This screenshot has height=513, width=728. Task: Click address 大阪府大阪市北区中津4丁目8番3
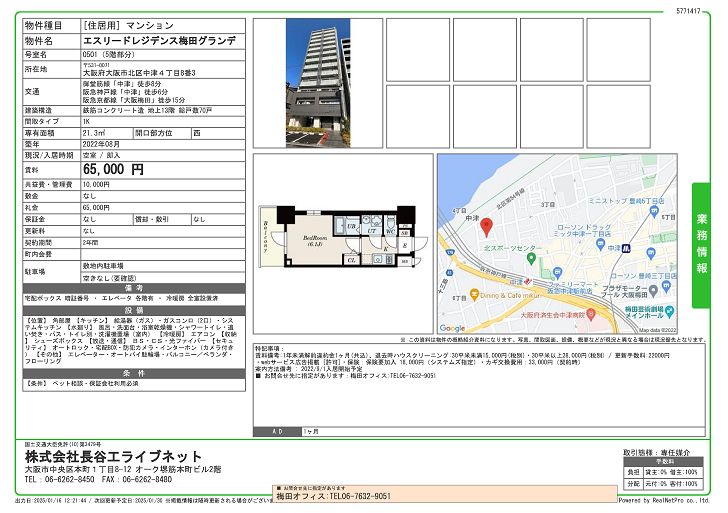(x=139, y=73)
